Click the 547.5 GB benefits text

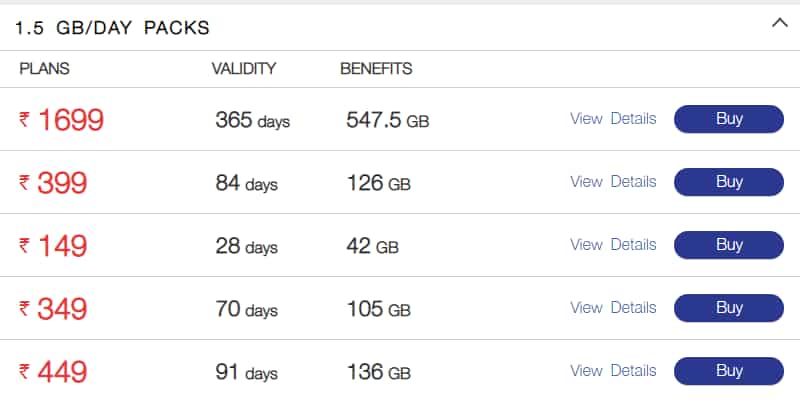pyautogui.click(x=388, y=120)
